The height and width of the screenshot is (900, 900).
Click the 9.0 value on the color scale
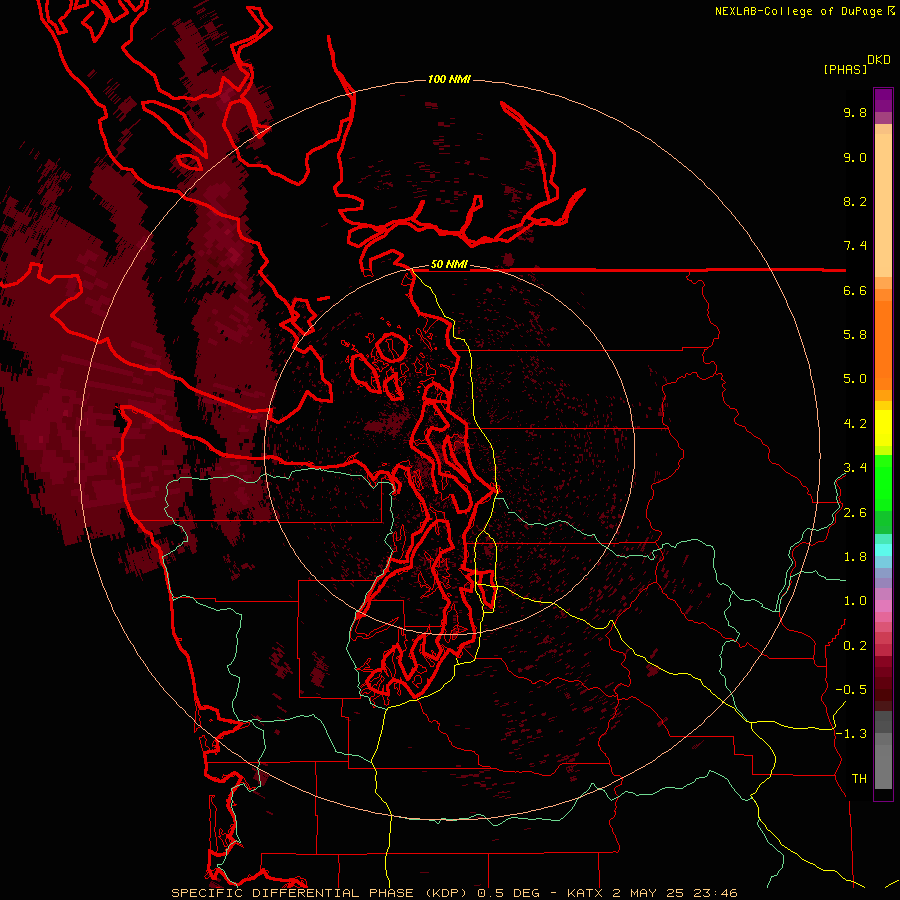[855, 157]
